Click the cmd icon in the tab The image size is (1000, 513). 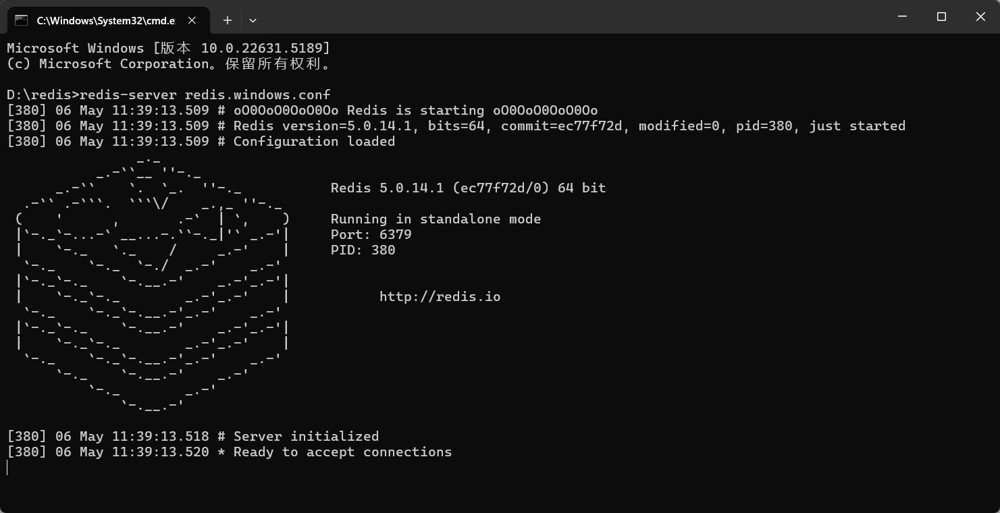21,20
